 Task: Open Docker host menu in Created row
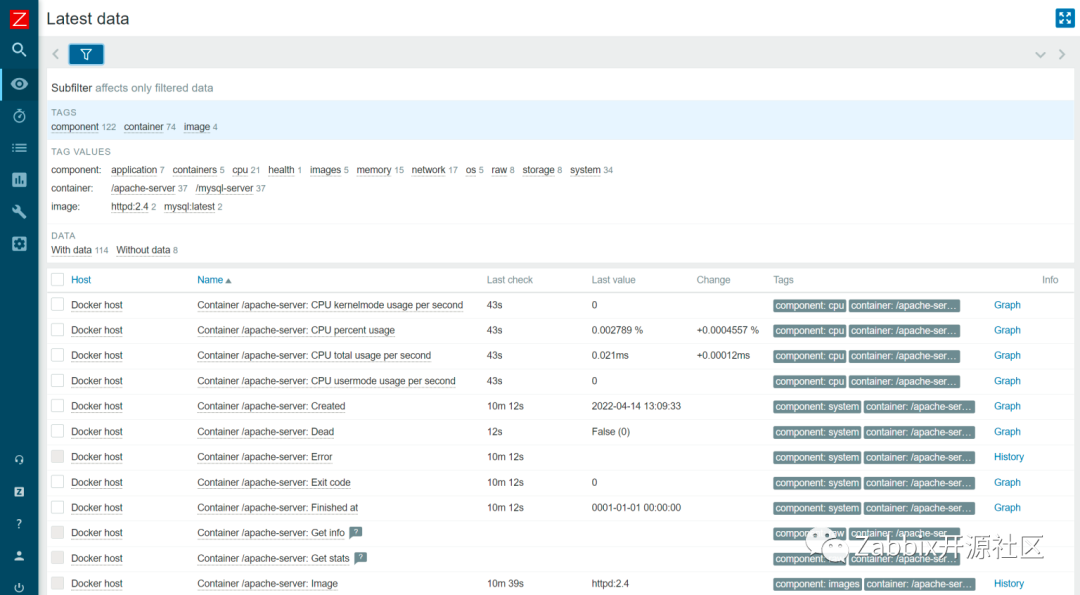[x=96, y=406]
